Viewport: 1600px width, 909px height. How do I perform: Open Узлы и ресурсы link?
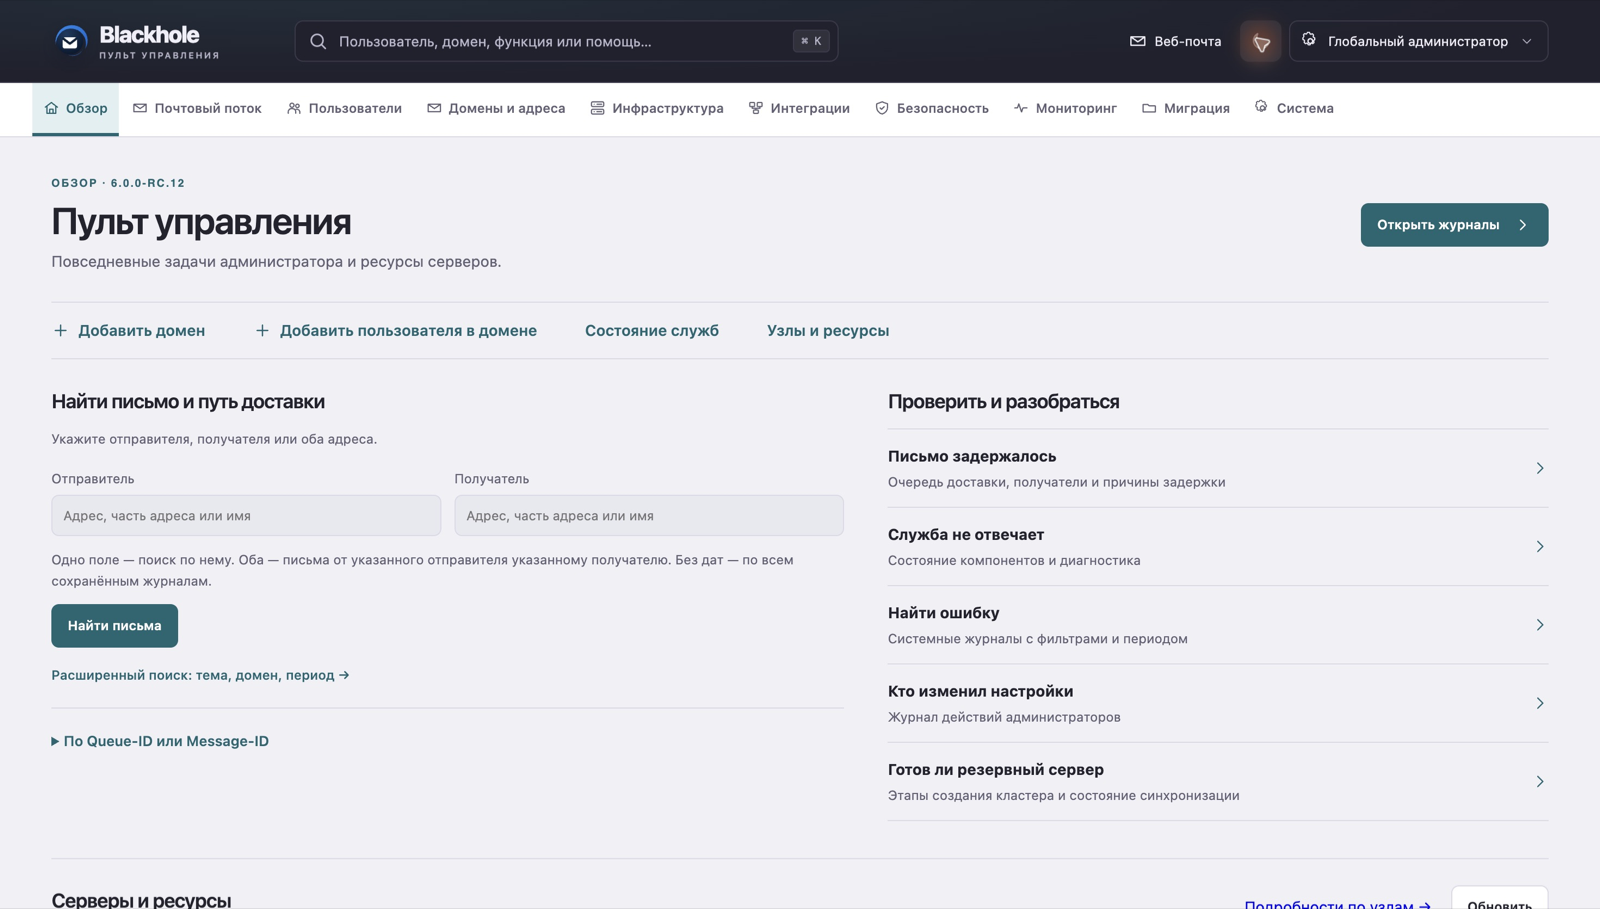coord(828,331)
